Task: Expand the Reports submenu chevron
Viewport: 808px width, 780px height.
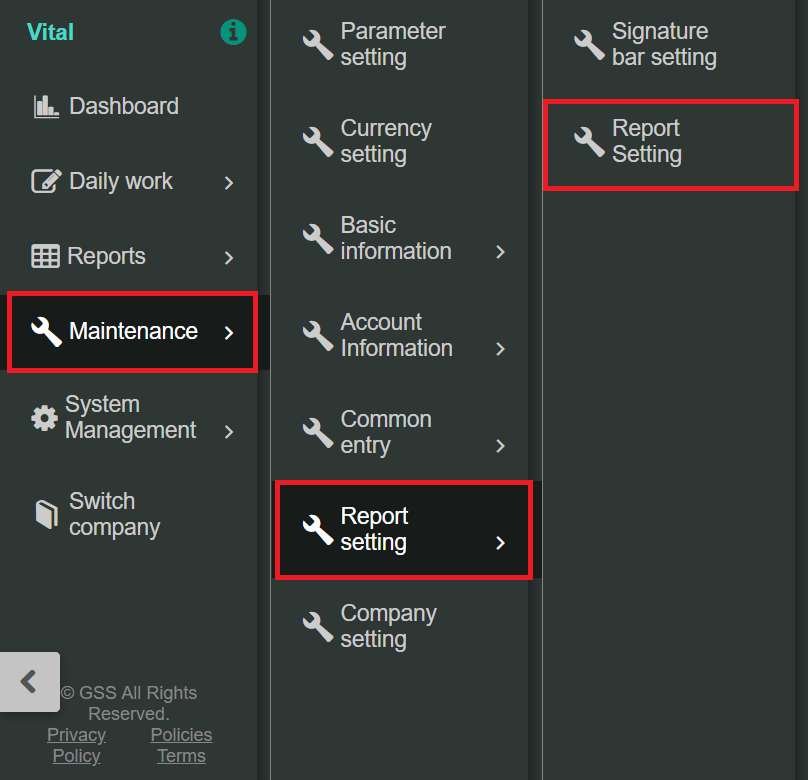Action: tap(229, 257)
